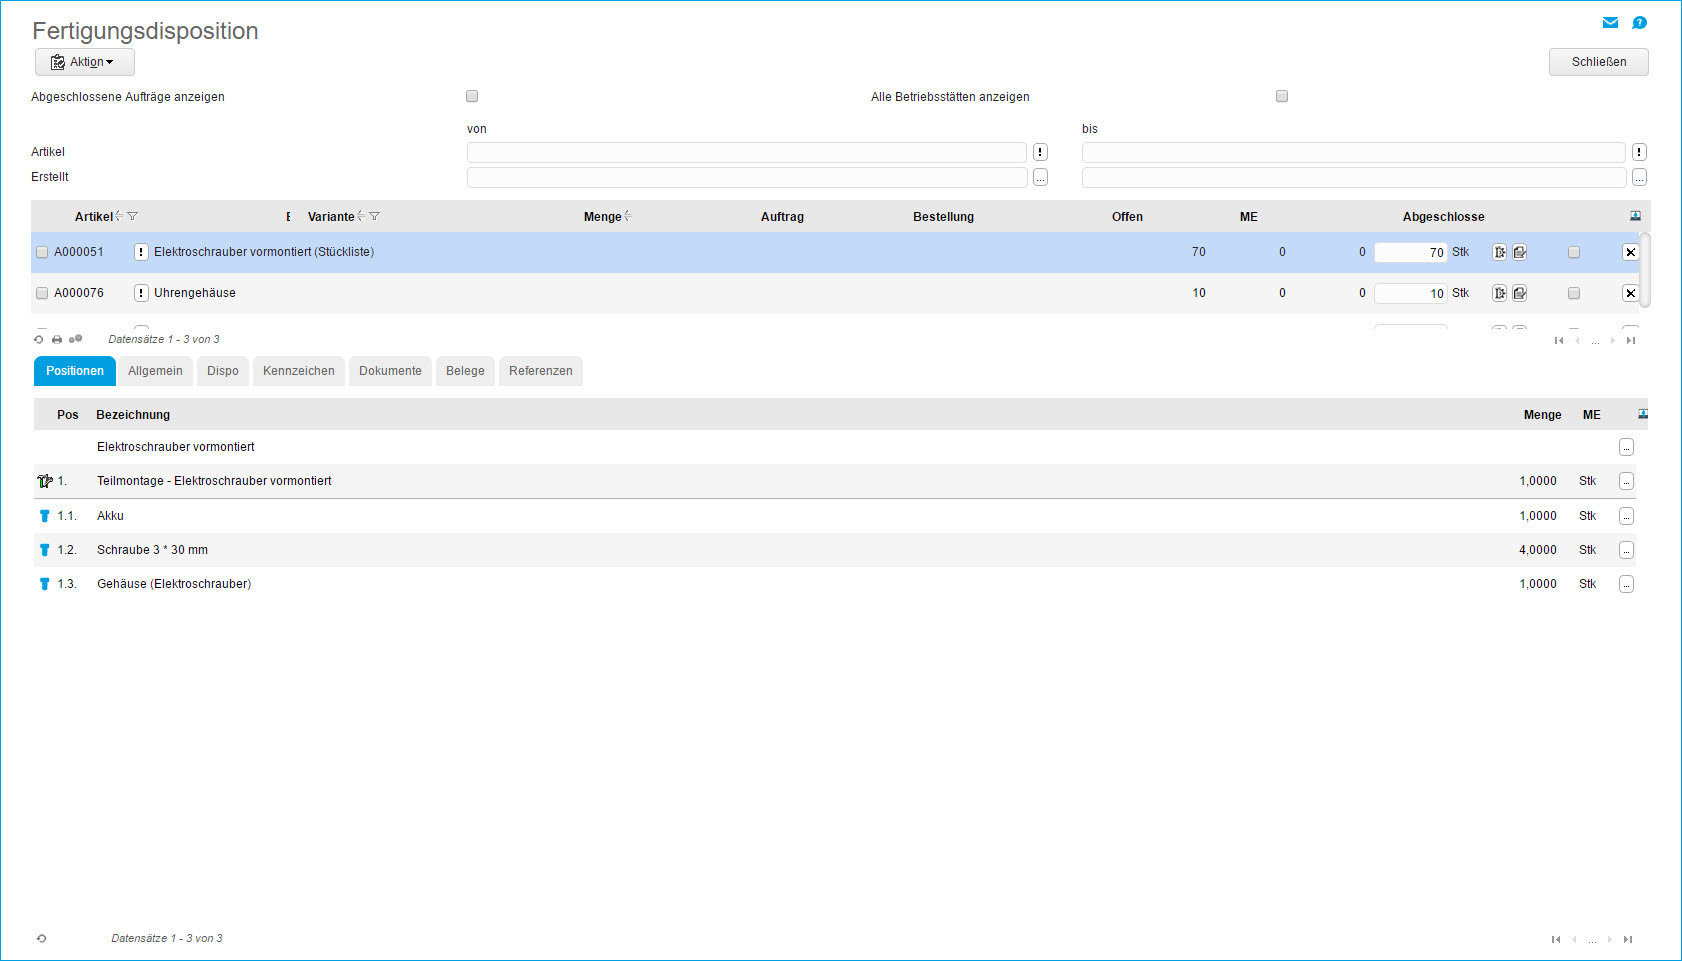Click the filter funnel next to Artikel header

(x=133, y=216)
